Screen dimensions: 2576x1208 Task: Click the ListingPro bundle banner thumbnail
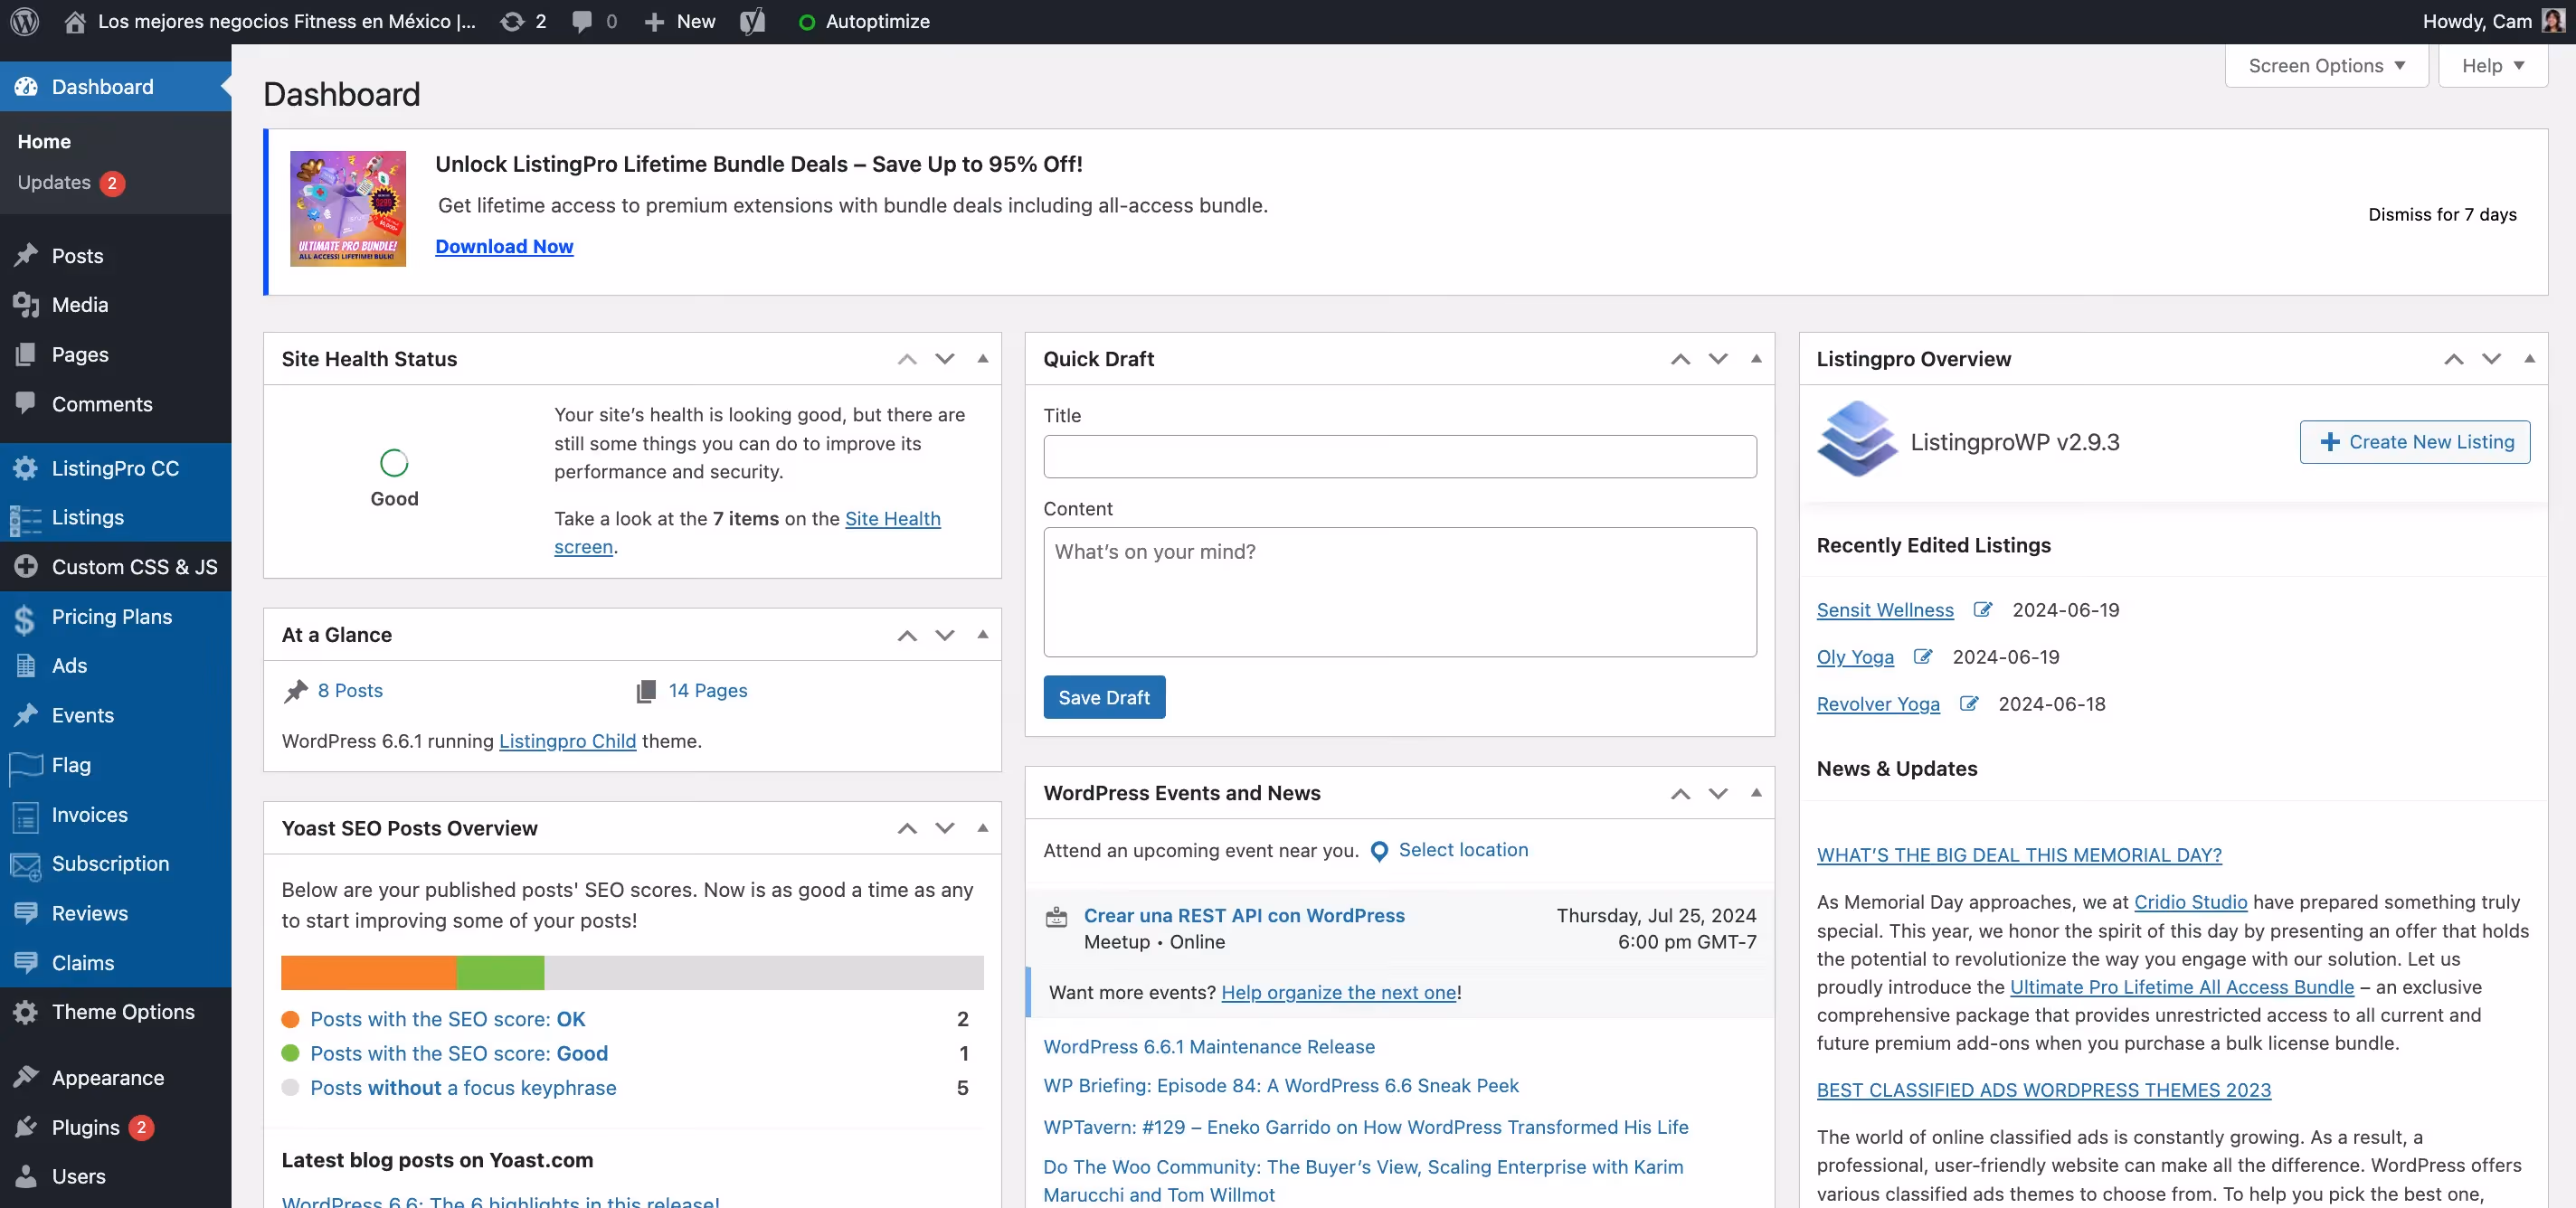[x=347, y=209]
